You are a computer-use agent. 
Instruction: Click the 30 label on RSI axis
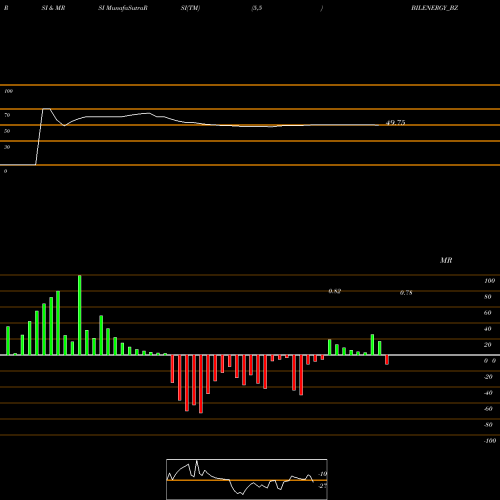point(7,147)
